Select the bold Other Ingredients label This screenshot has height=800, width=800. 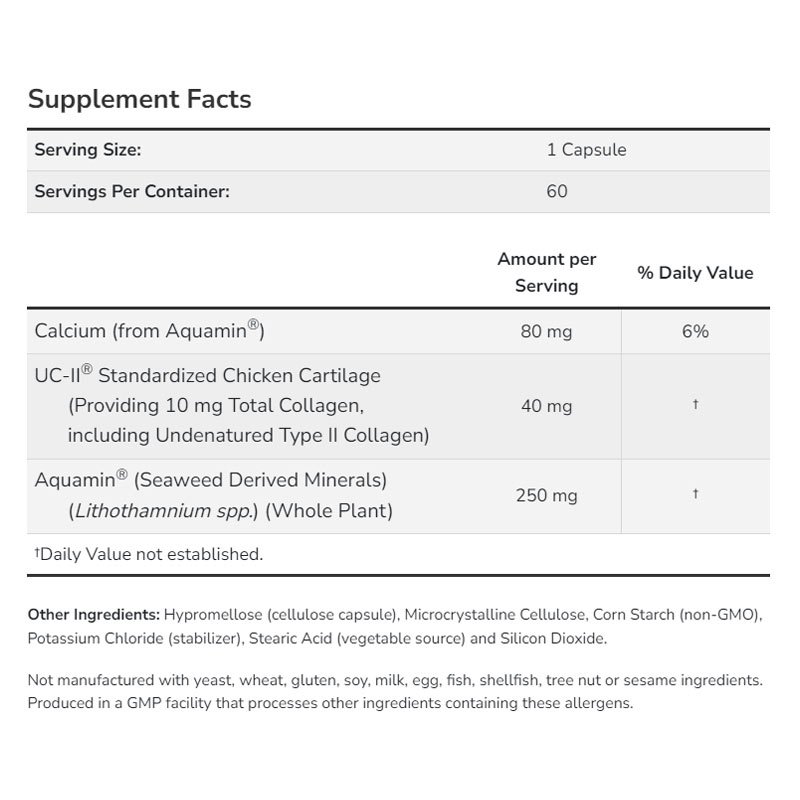coord(93,613)
